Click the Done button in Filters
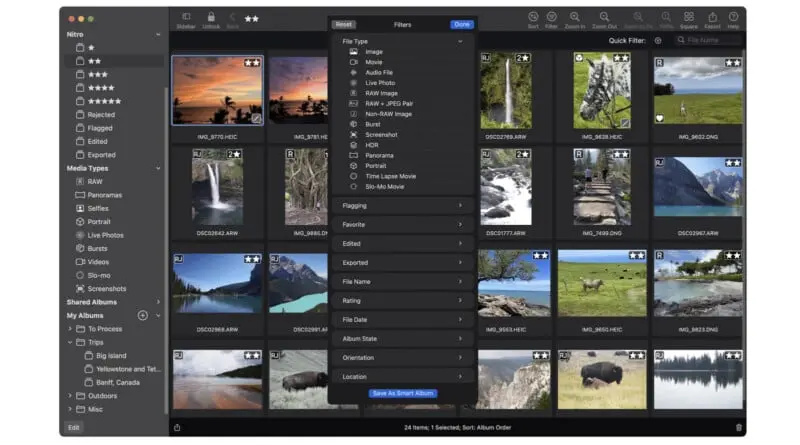800x445 pixels. click(461, 24)
